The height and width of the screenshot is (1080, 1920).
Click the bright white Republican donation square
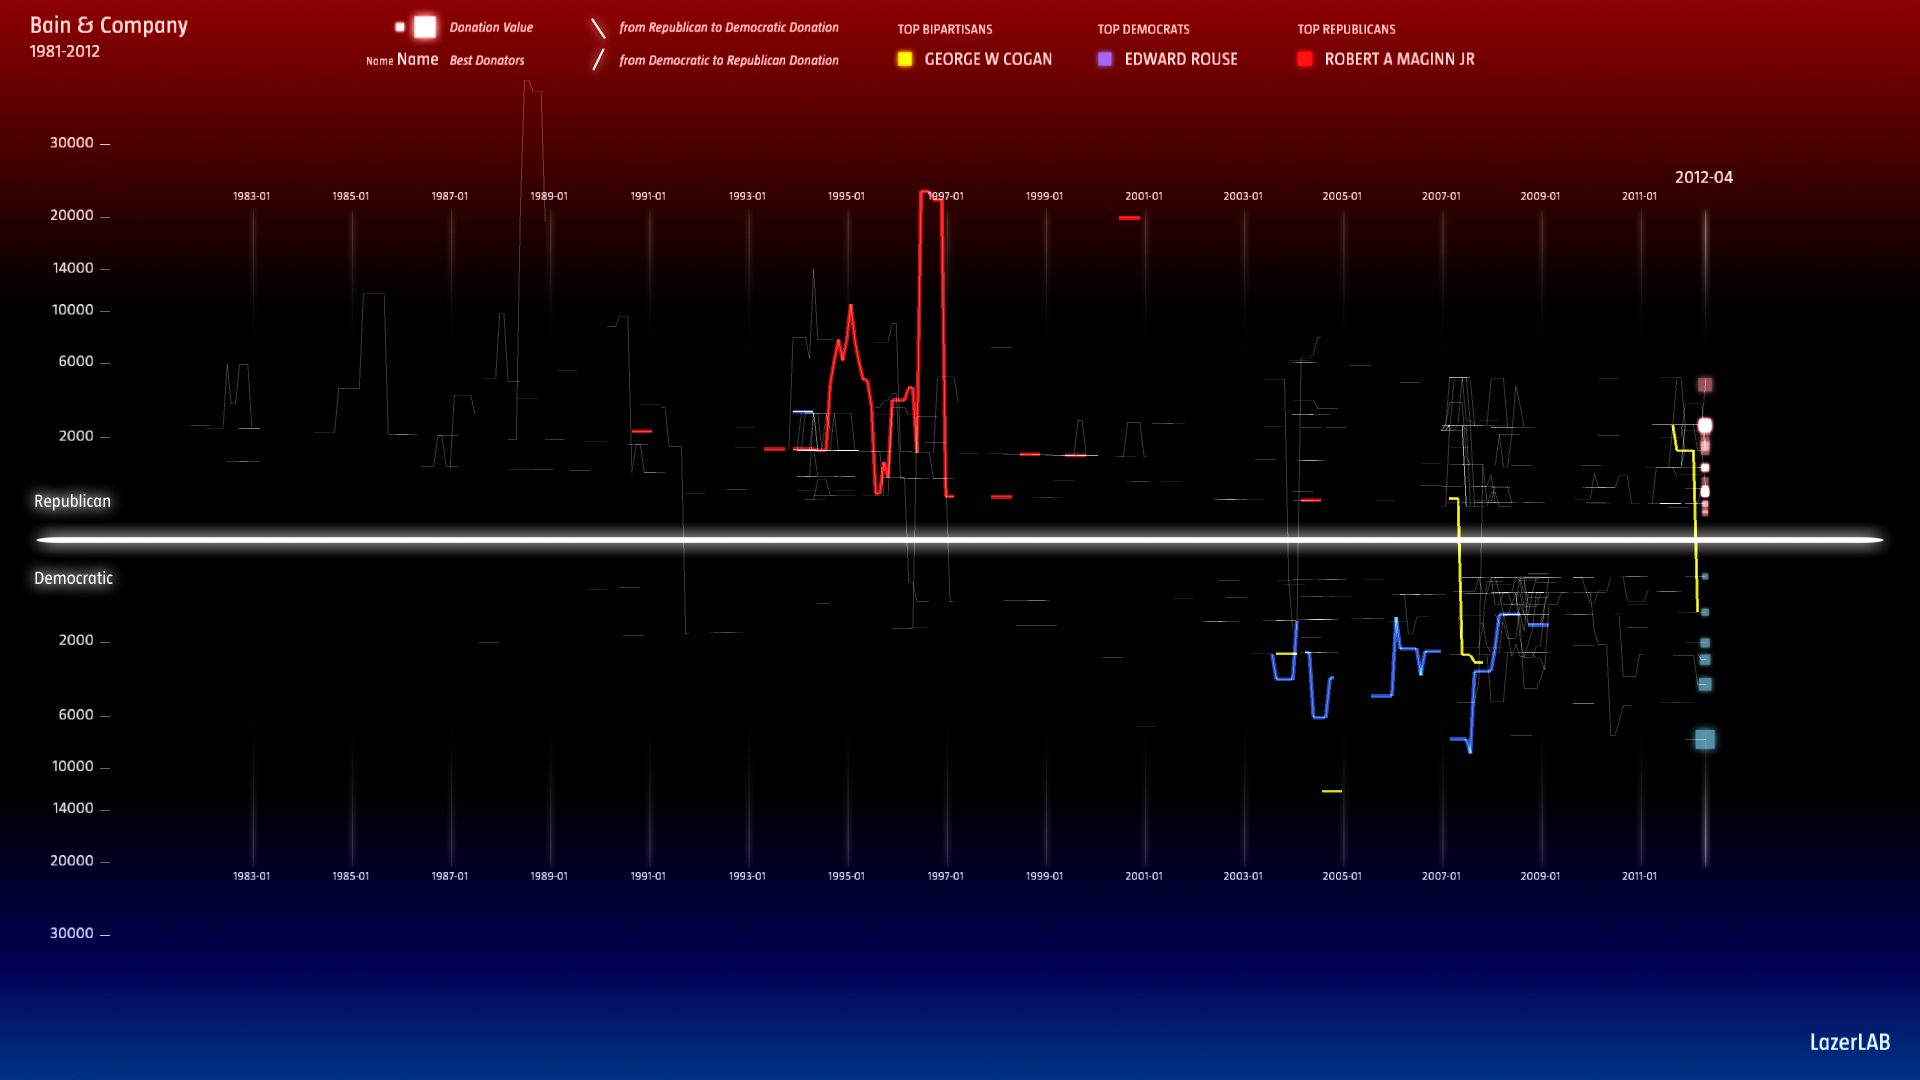pyautogui.click(x=1705, y=426)
